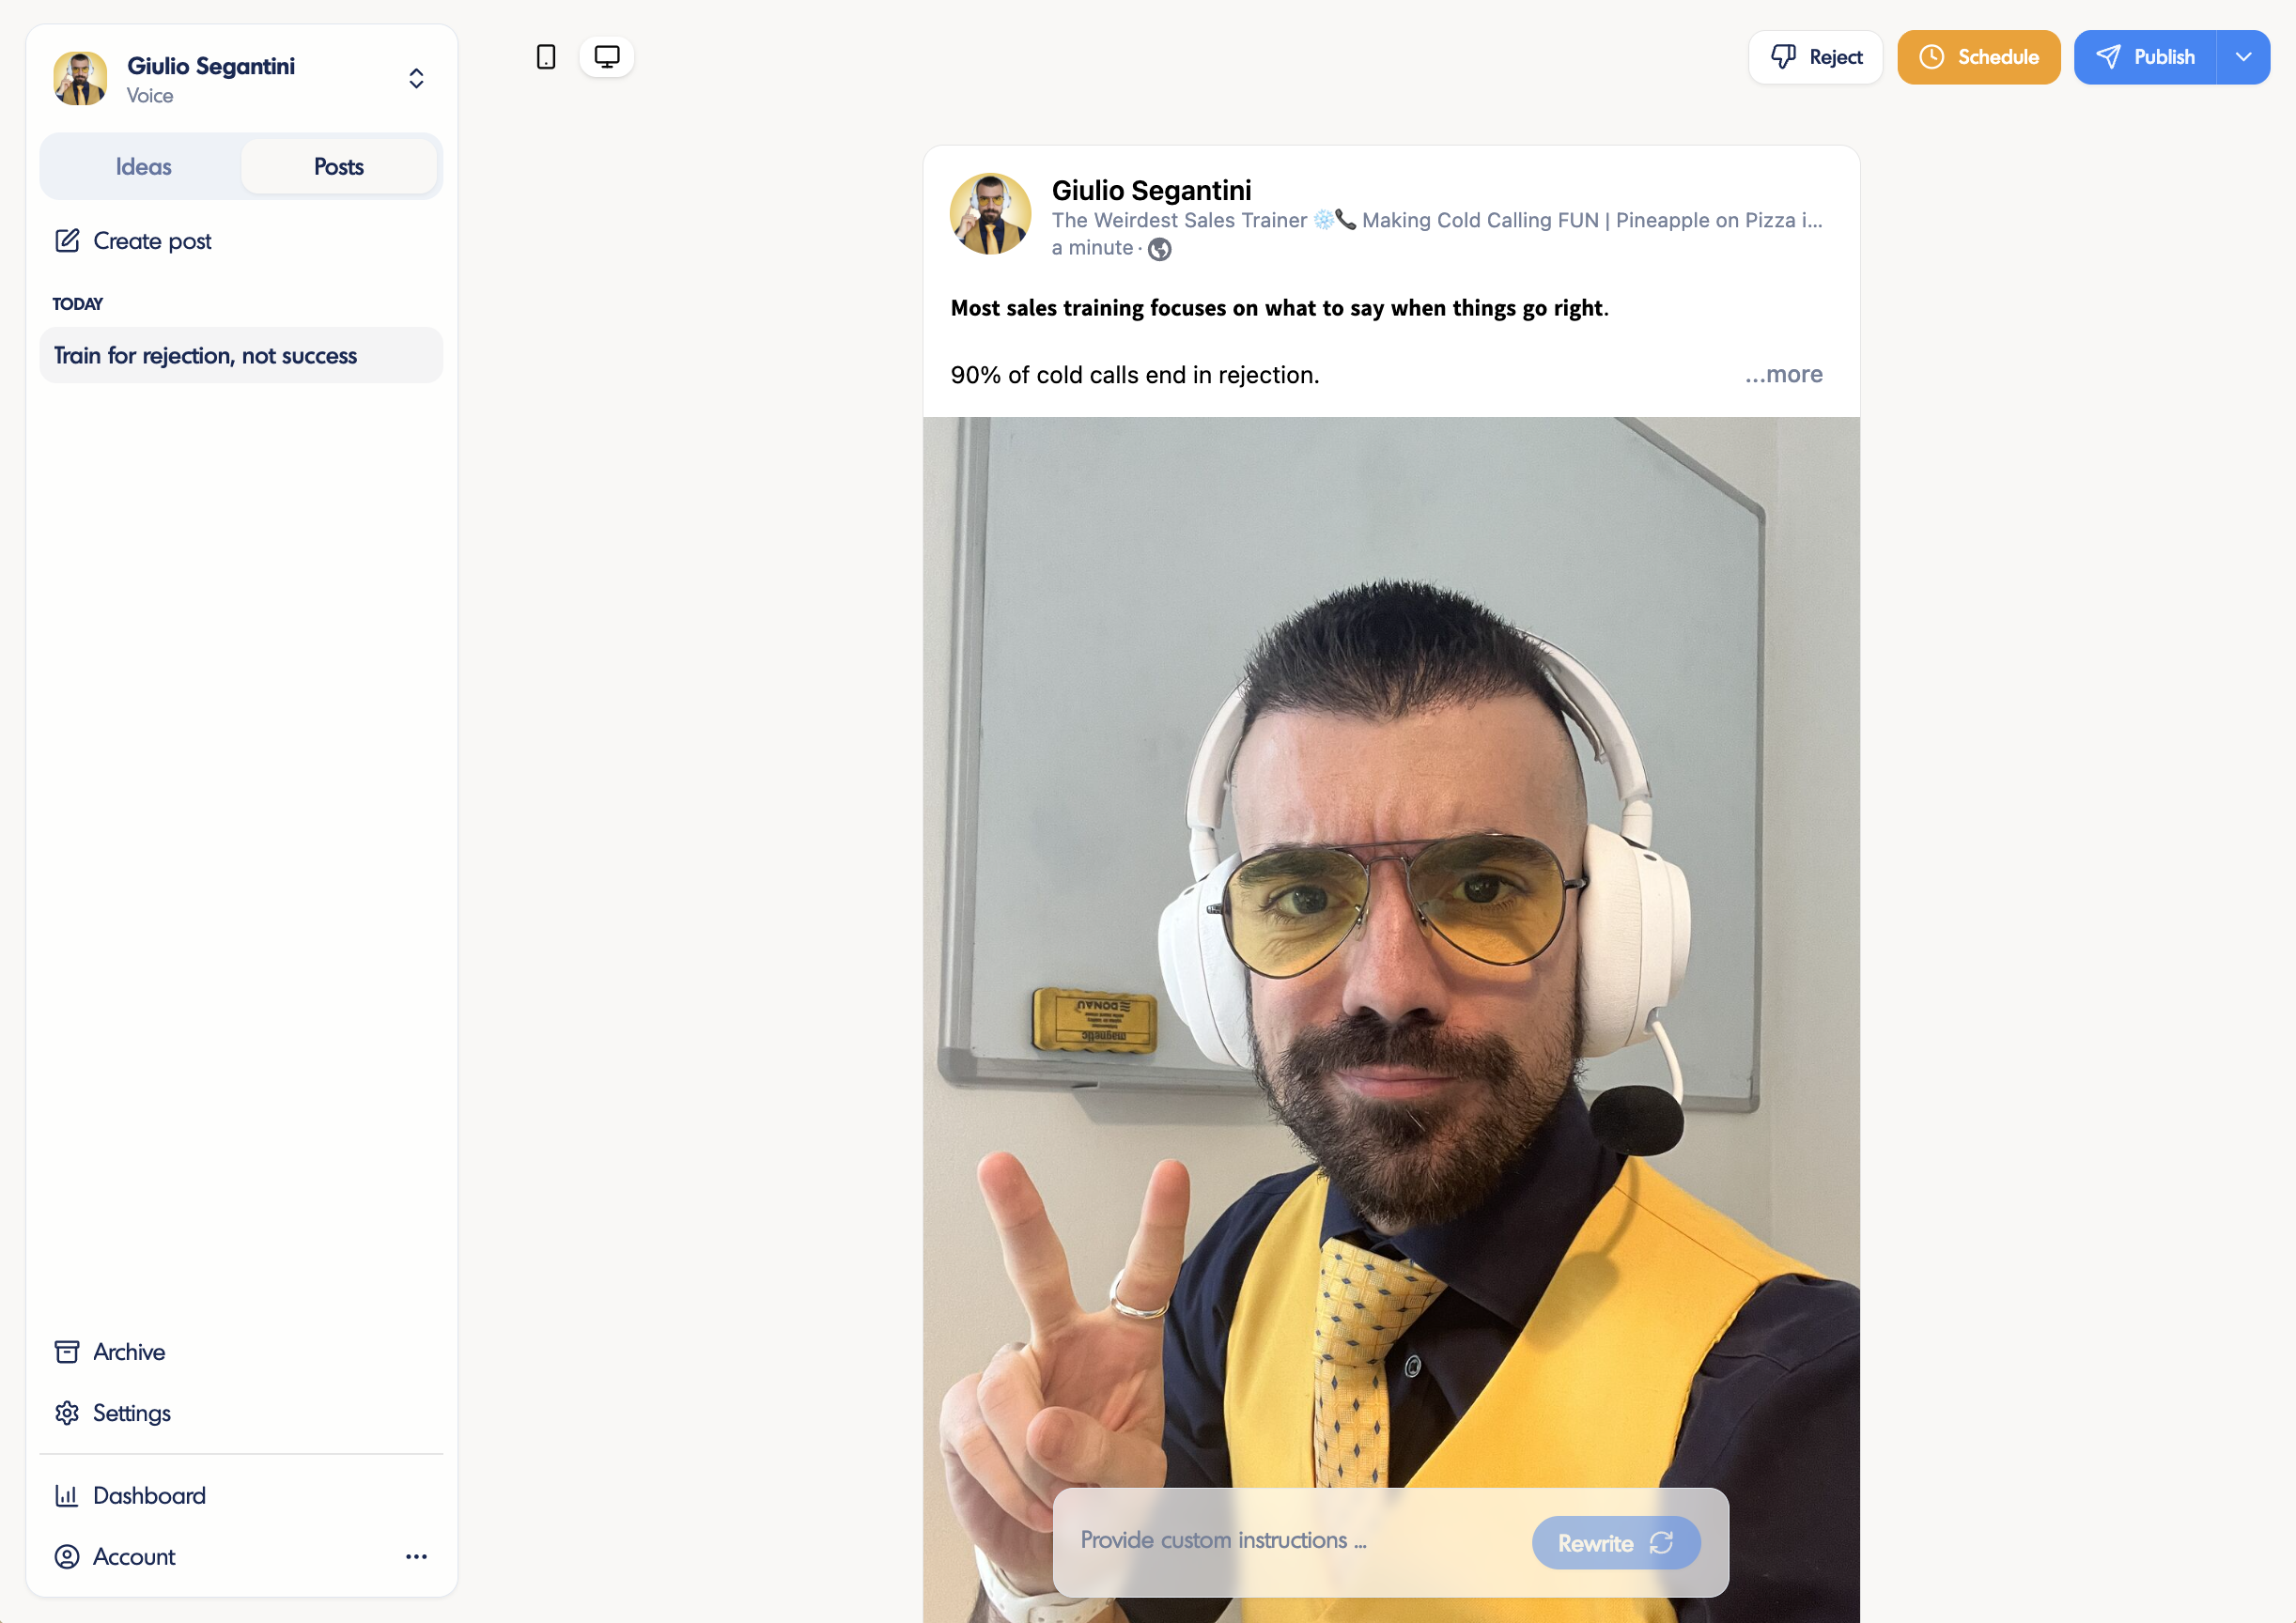The image size is (2296, 1623).
Task: Switch to the Posts tab
Action: point(338,167)
